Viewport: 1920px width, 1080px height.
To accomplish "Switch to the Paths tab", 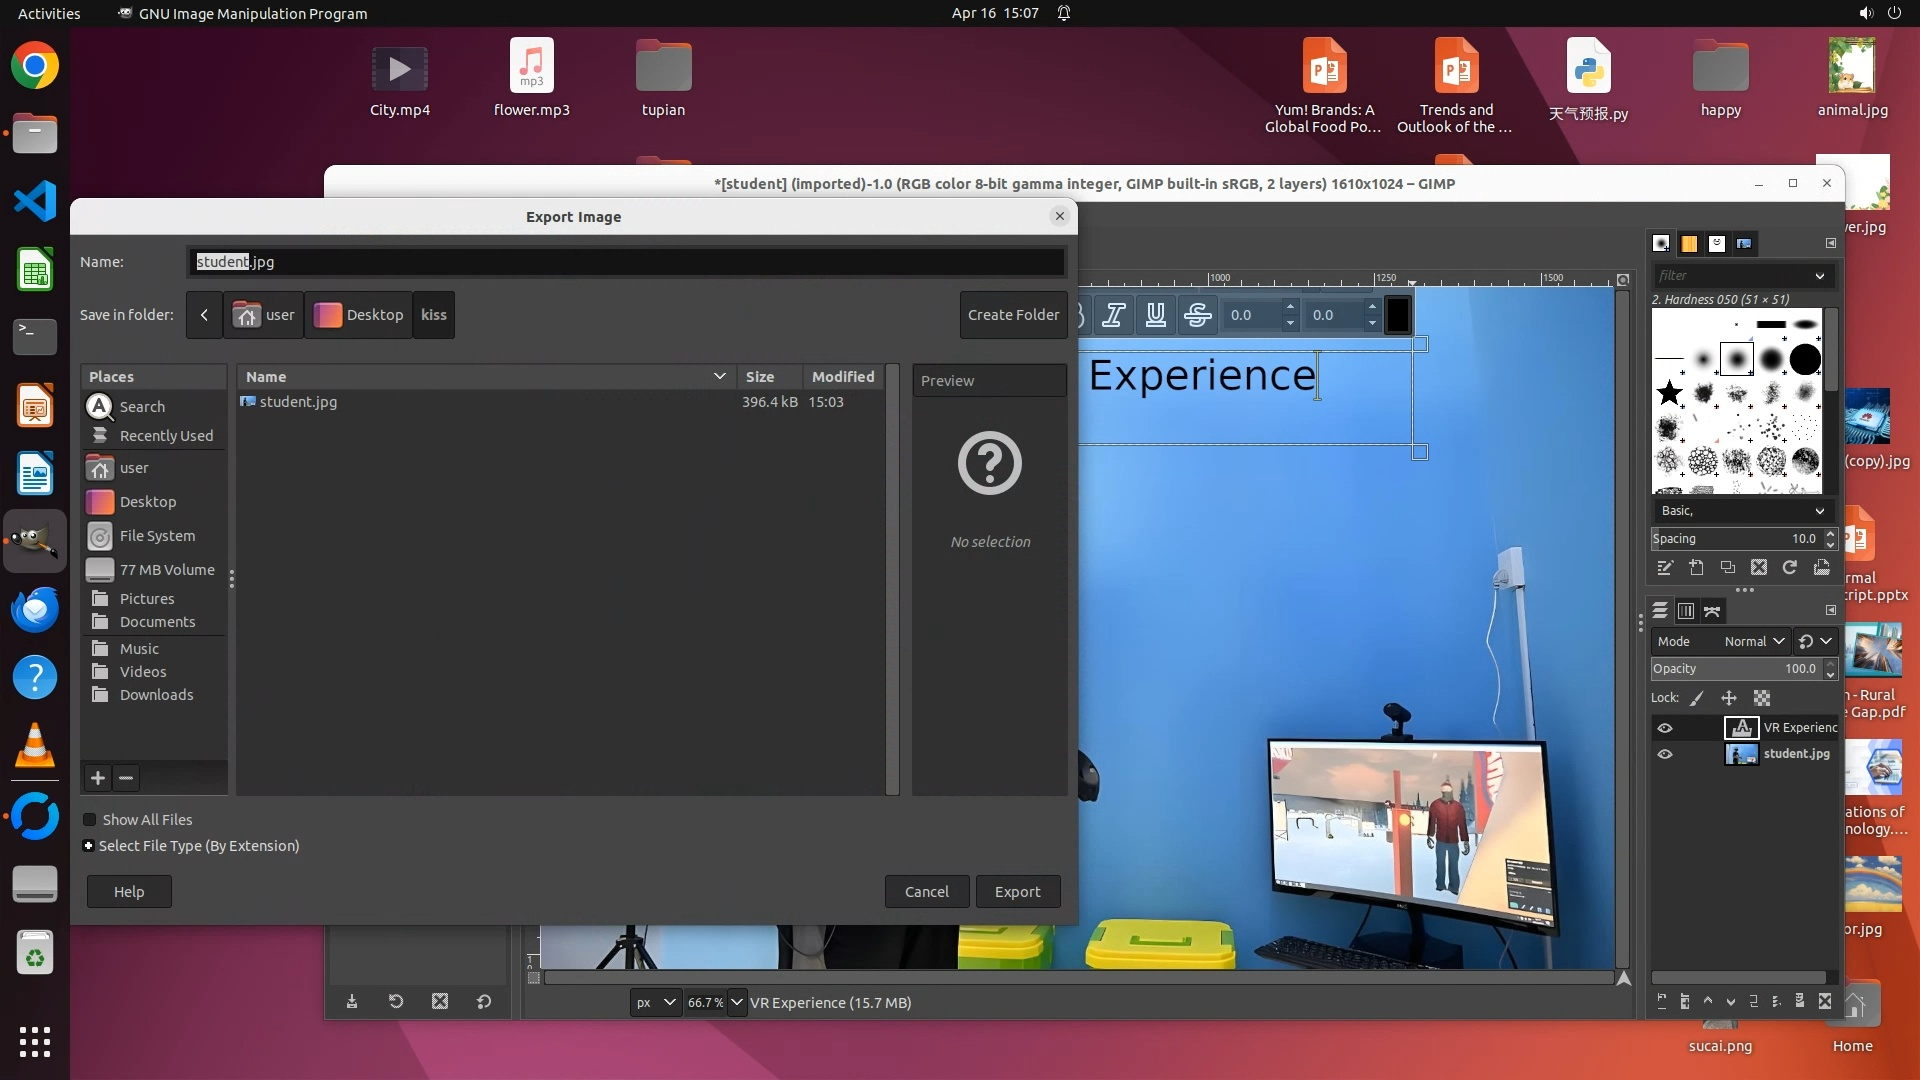I will 1712,611.
